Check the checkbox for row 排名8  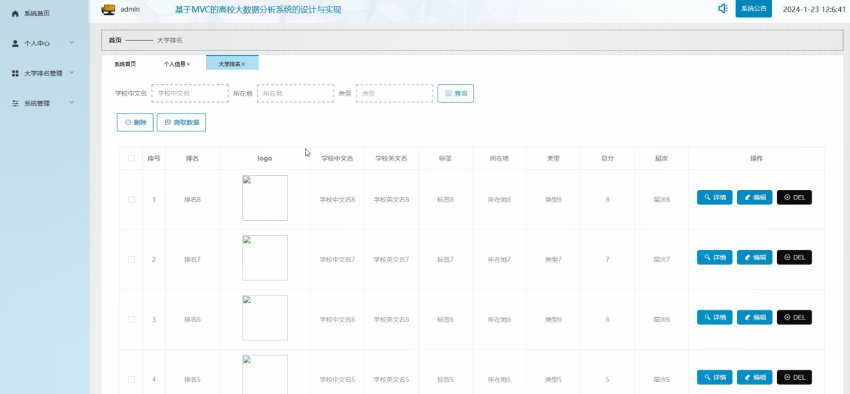point(131,199)
